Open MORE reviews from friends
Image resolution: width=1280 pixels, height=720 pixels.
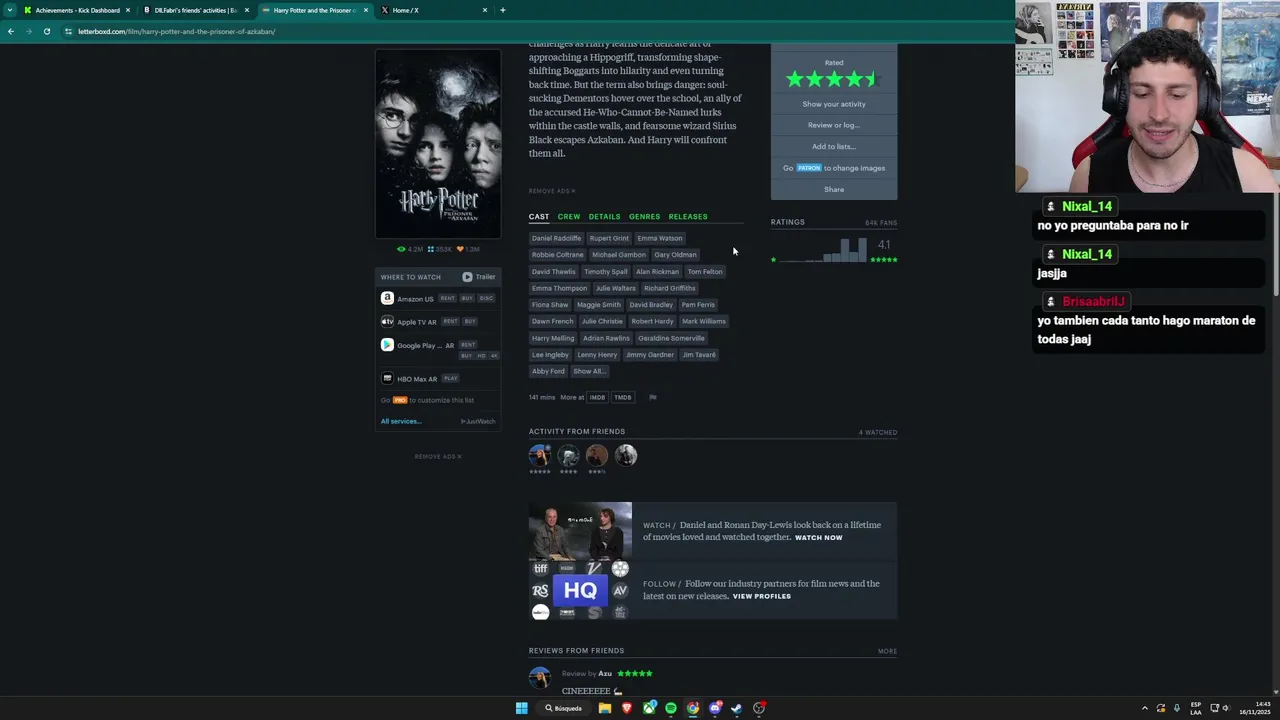[x=887, y=651]
